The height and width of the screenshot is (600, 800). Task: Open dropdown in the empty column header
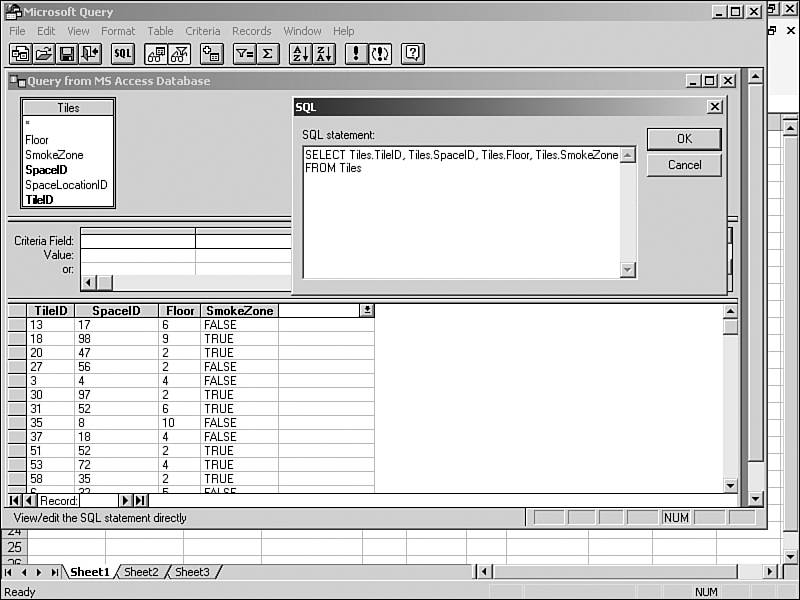coord(367,310)
